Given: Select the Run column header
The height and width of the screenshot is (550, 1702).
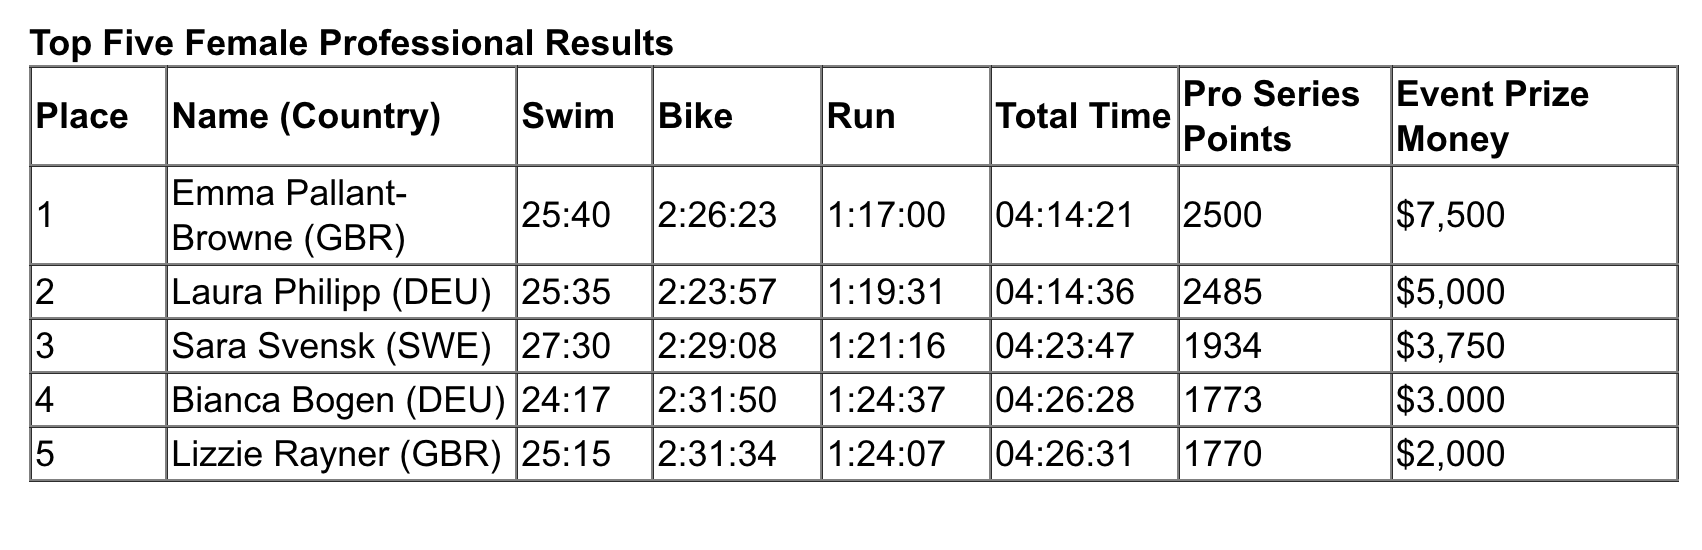Looking at the screenshot, I should pyautogui.click(x=906, y=116).
